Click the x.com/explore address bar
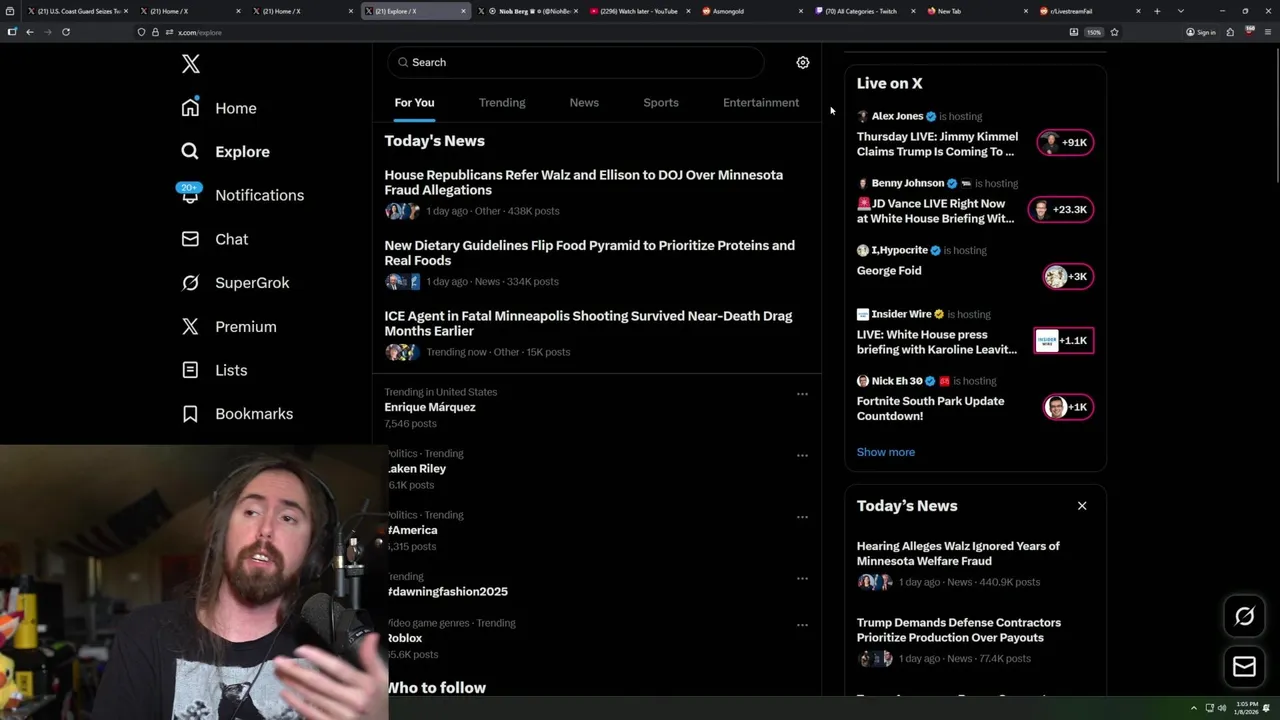 [600, 32]
